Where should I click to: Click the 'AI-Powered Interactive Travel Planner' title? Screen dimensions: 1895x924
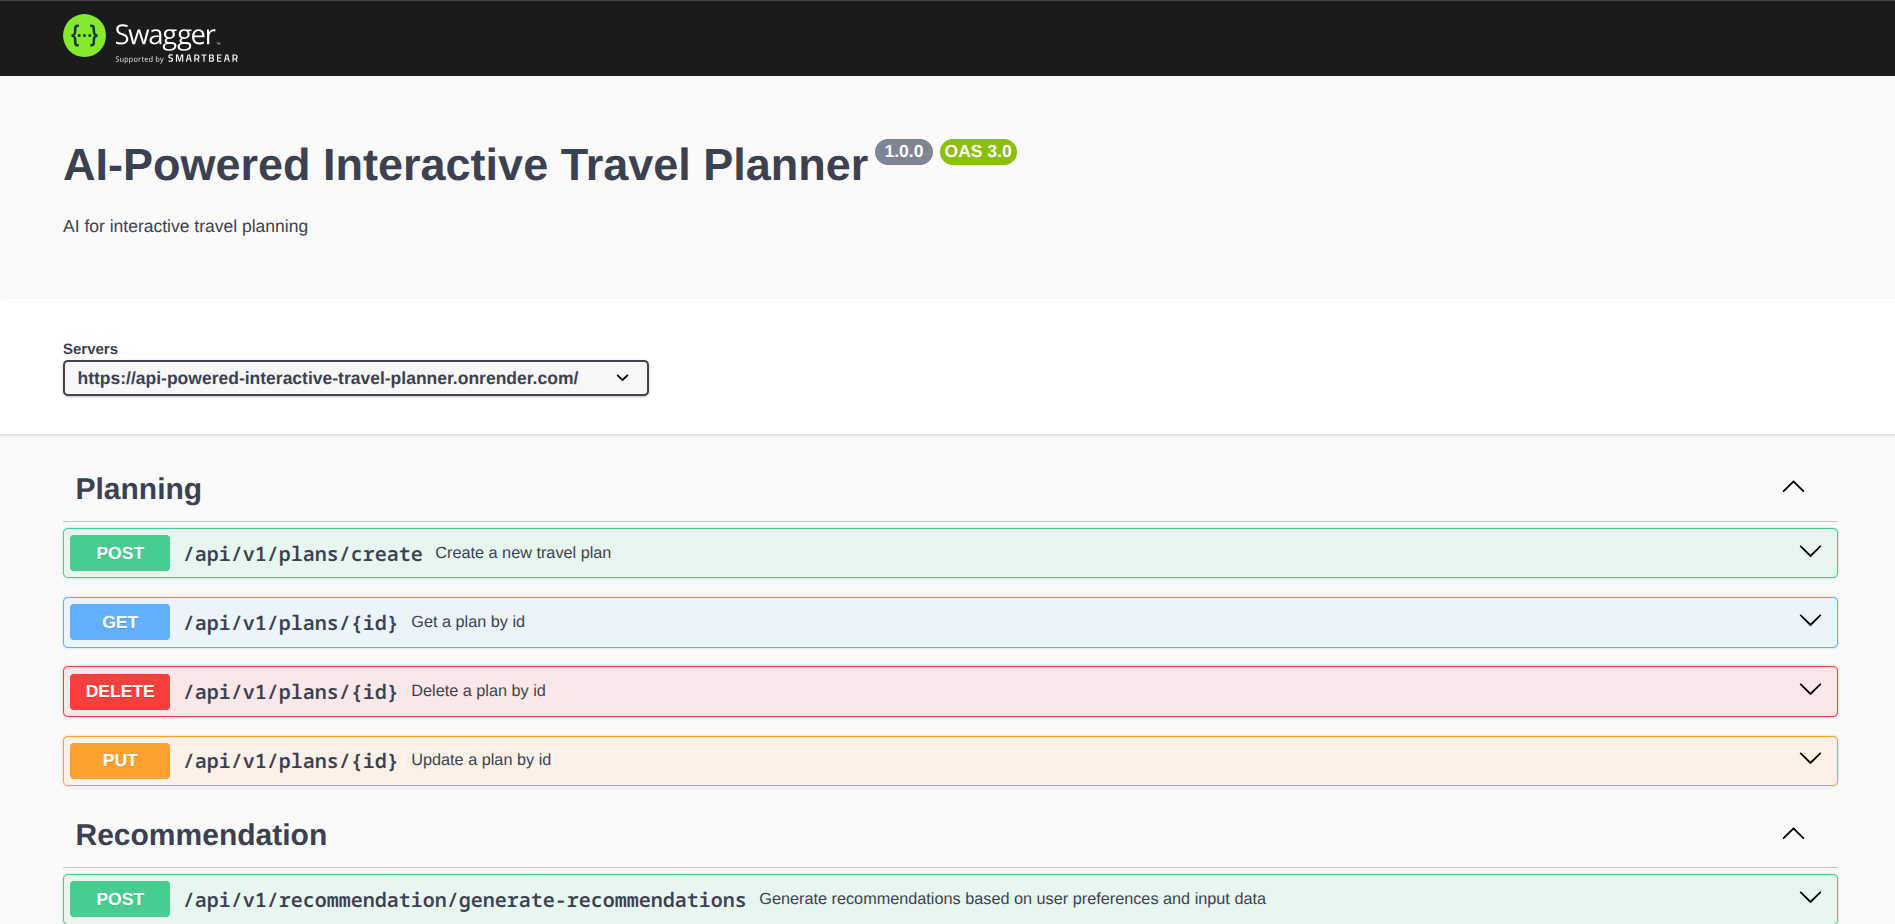coord(466,165)
